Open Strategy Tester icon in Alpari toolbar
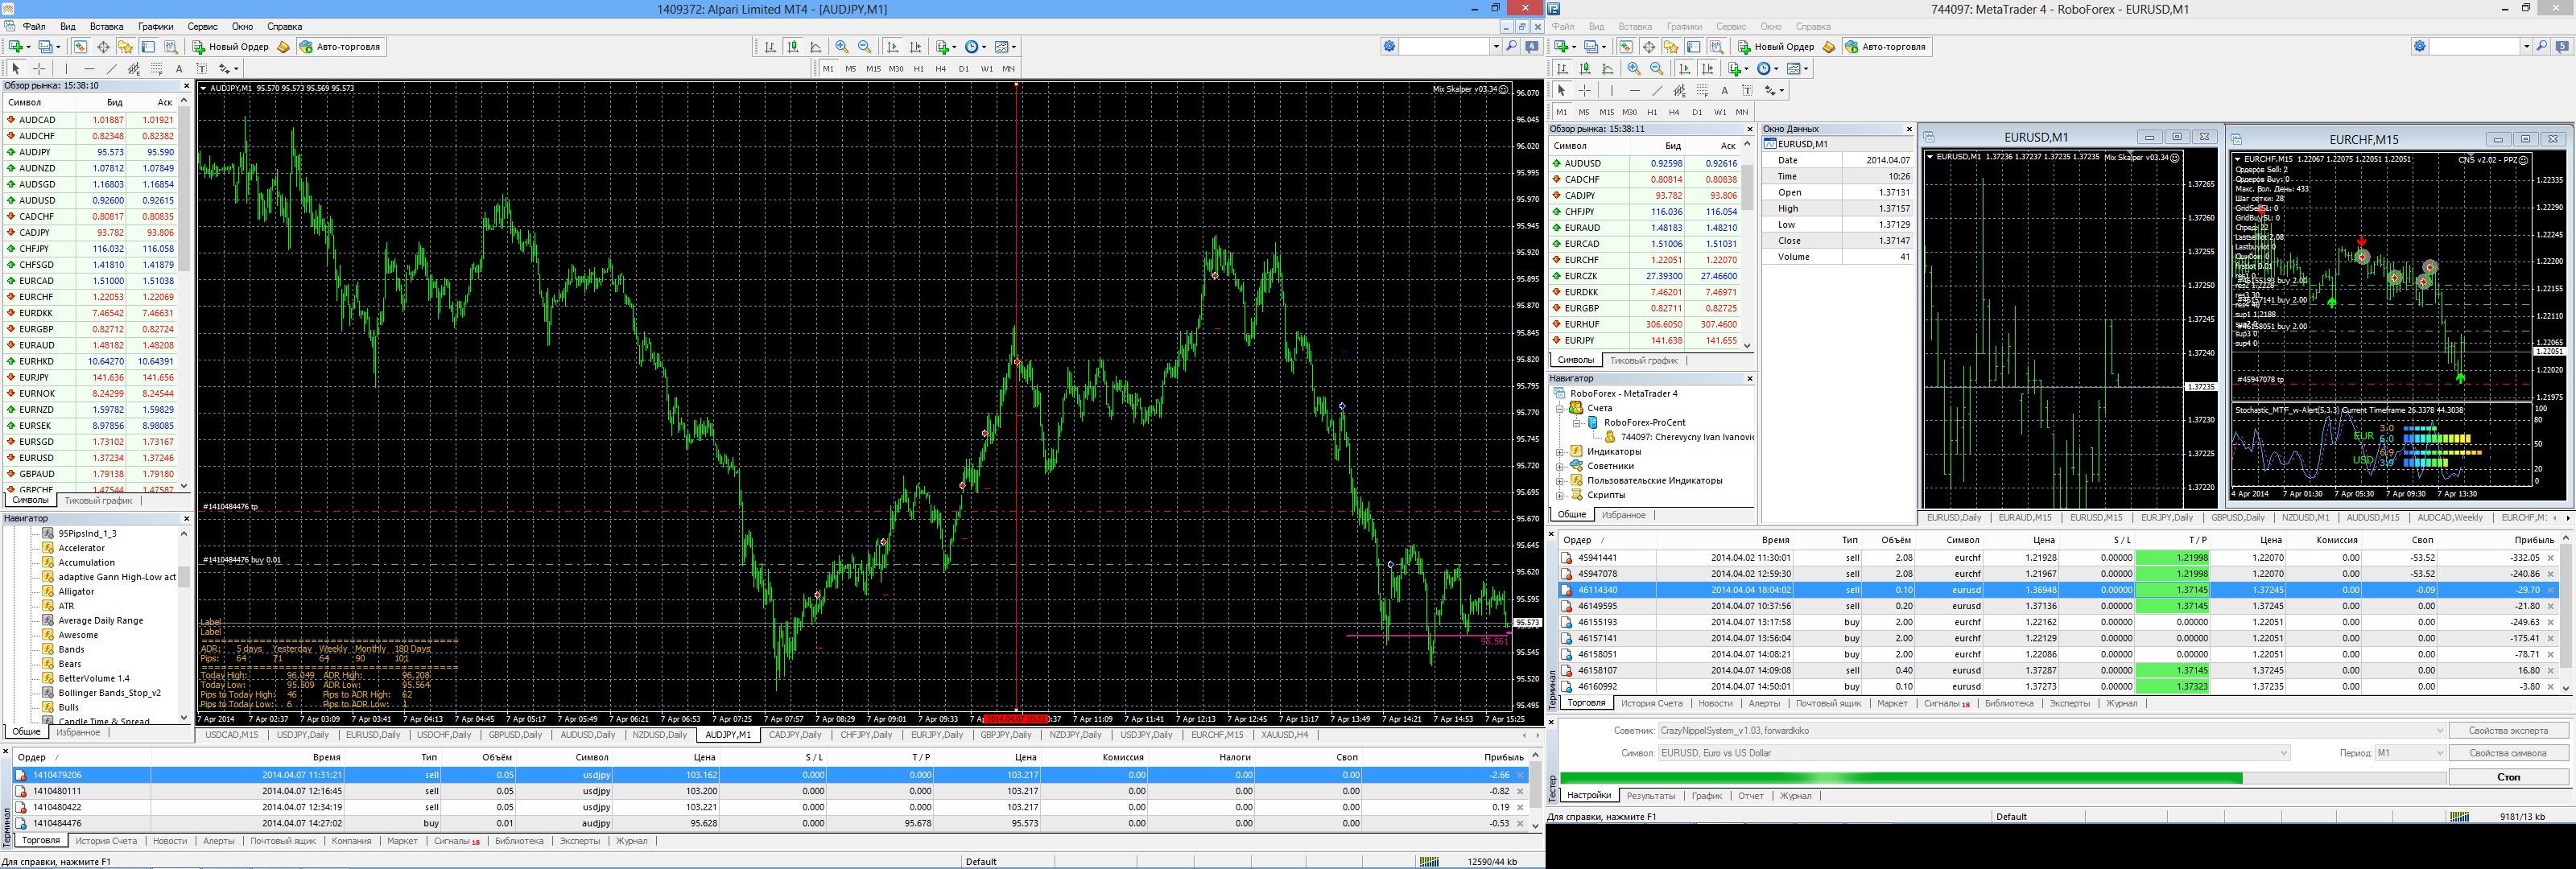2576x869 pixels. click(x=171, y=47)
